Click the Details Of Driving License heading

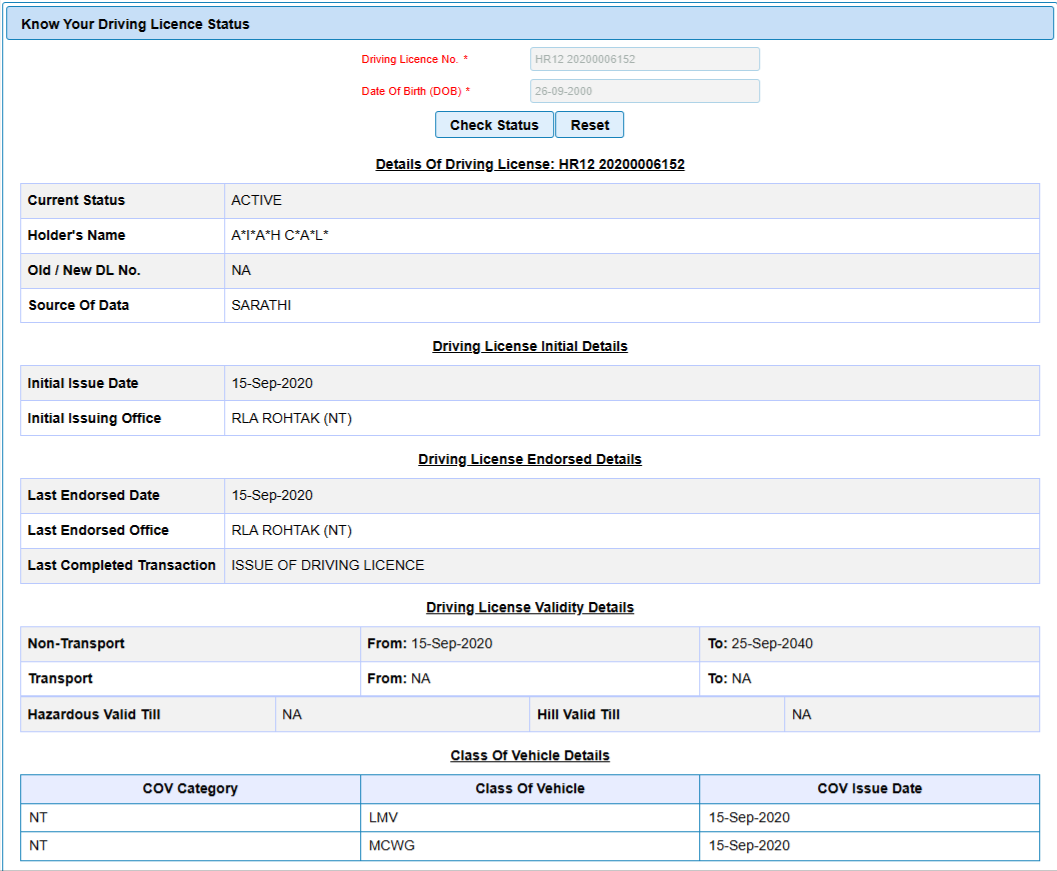530,164
